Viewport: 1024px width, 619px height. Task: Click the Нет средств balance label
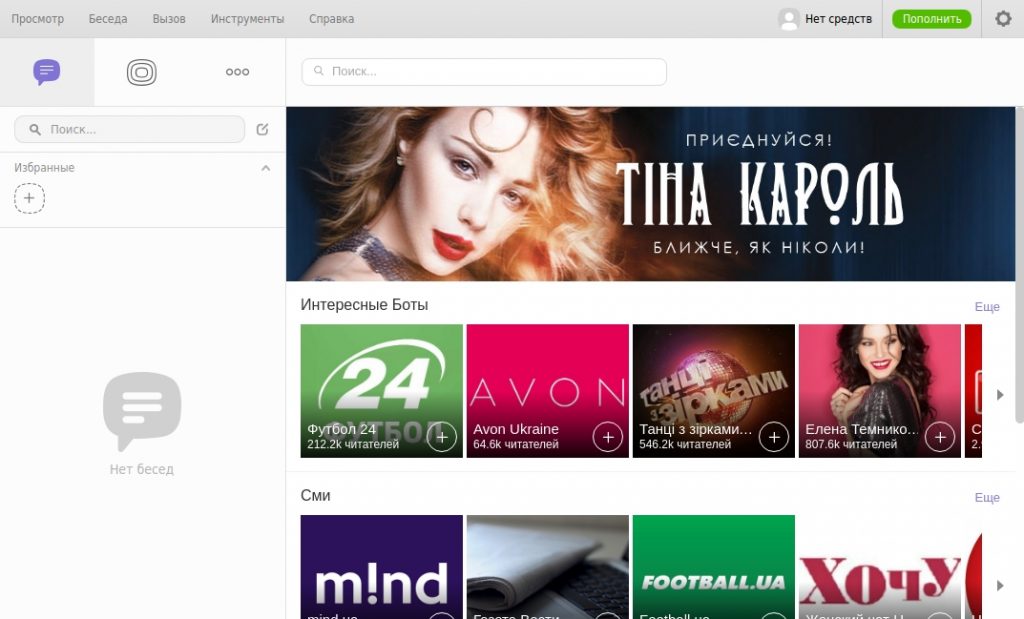[839, 19]
